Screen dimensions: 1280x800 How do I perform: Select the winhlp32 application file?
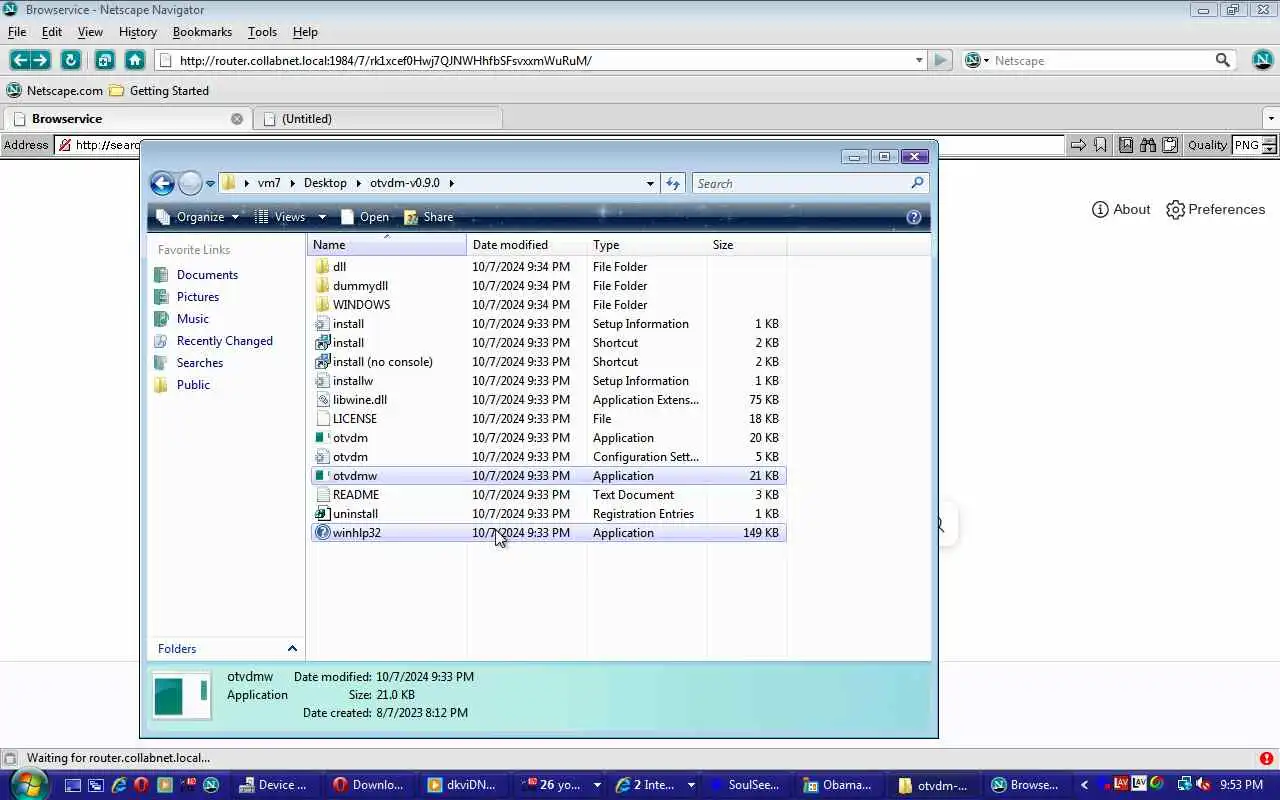548,533
